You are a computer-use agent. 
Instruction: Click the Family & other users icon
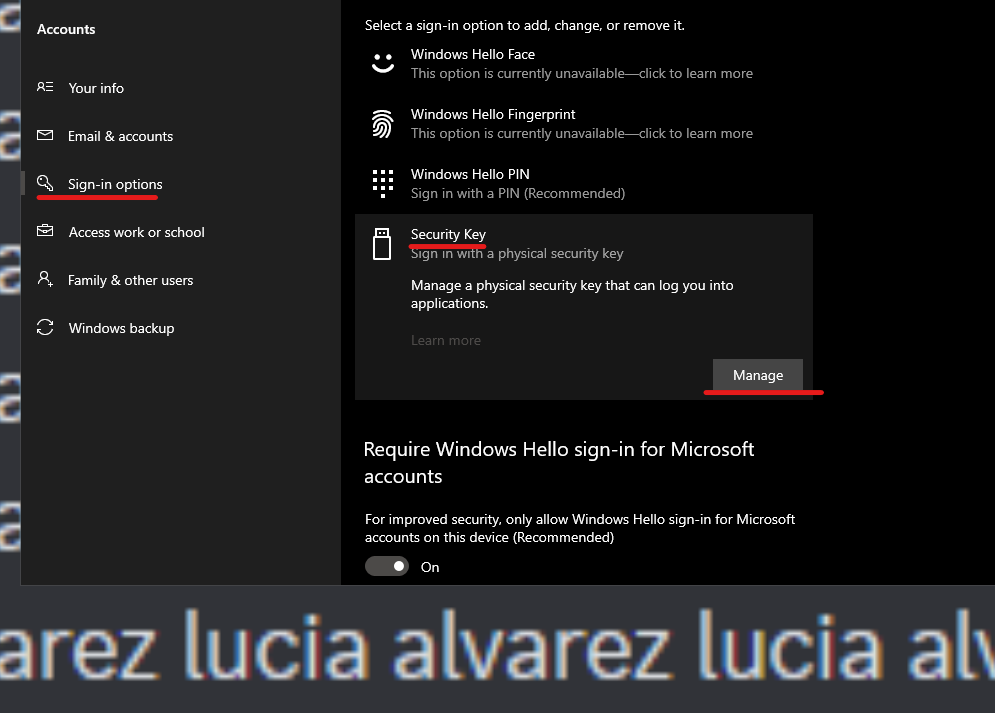tap(45, 279)
